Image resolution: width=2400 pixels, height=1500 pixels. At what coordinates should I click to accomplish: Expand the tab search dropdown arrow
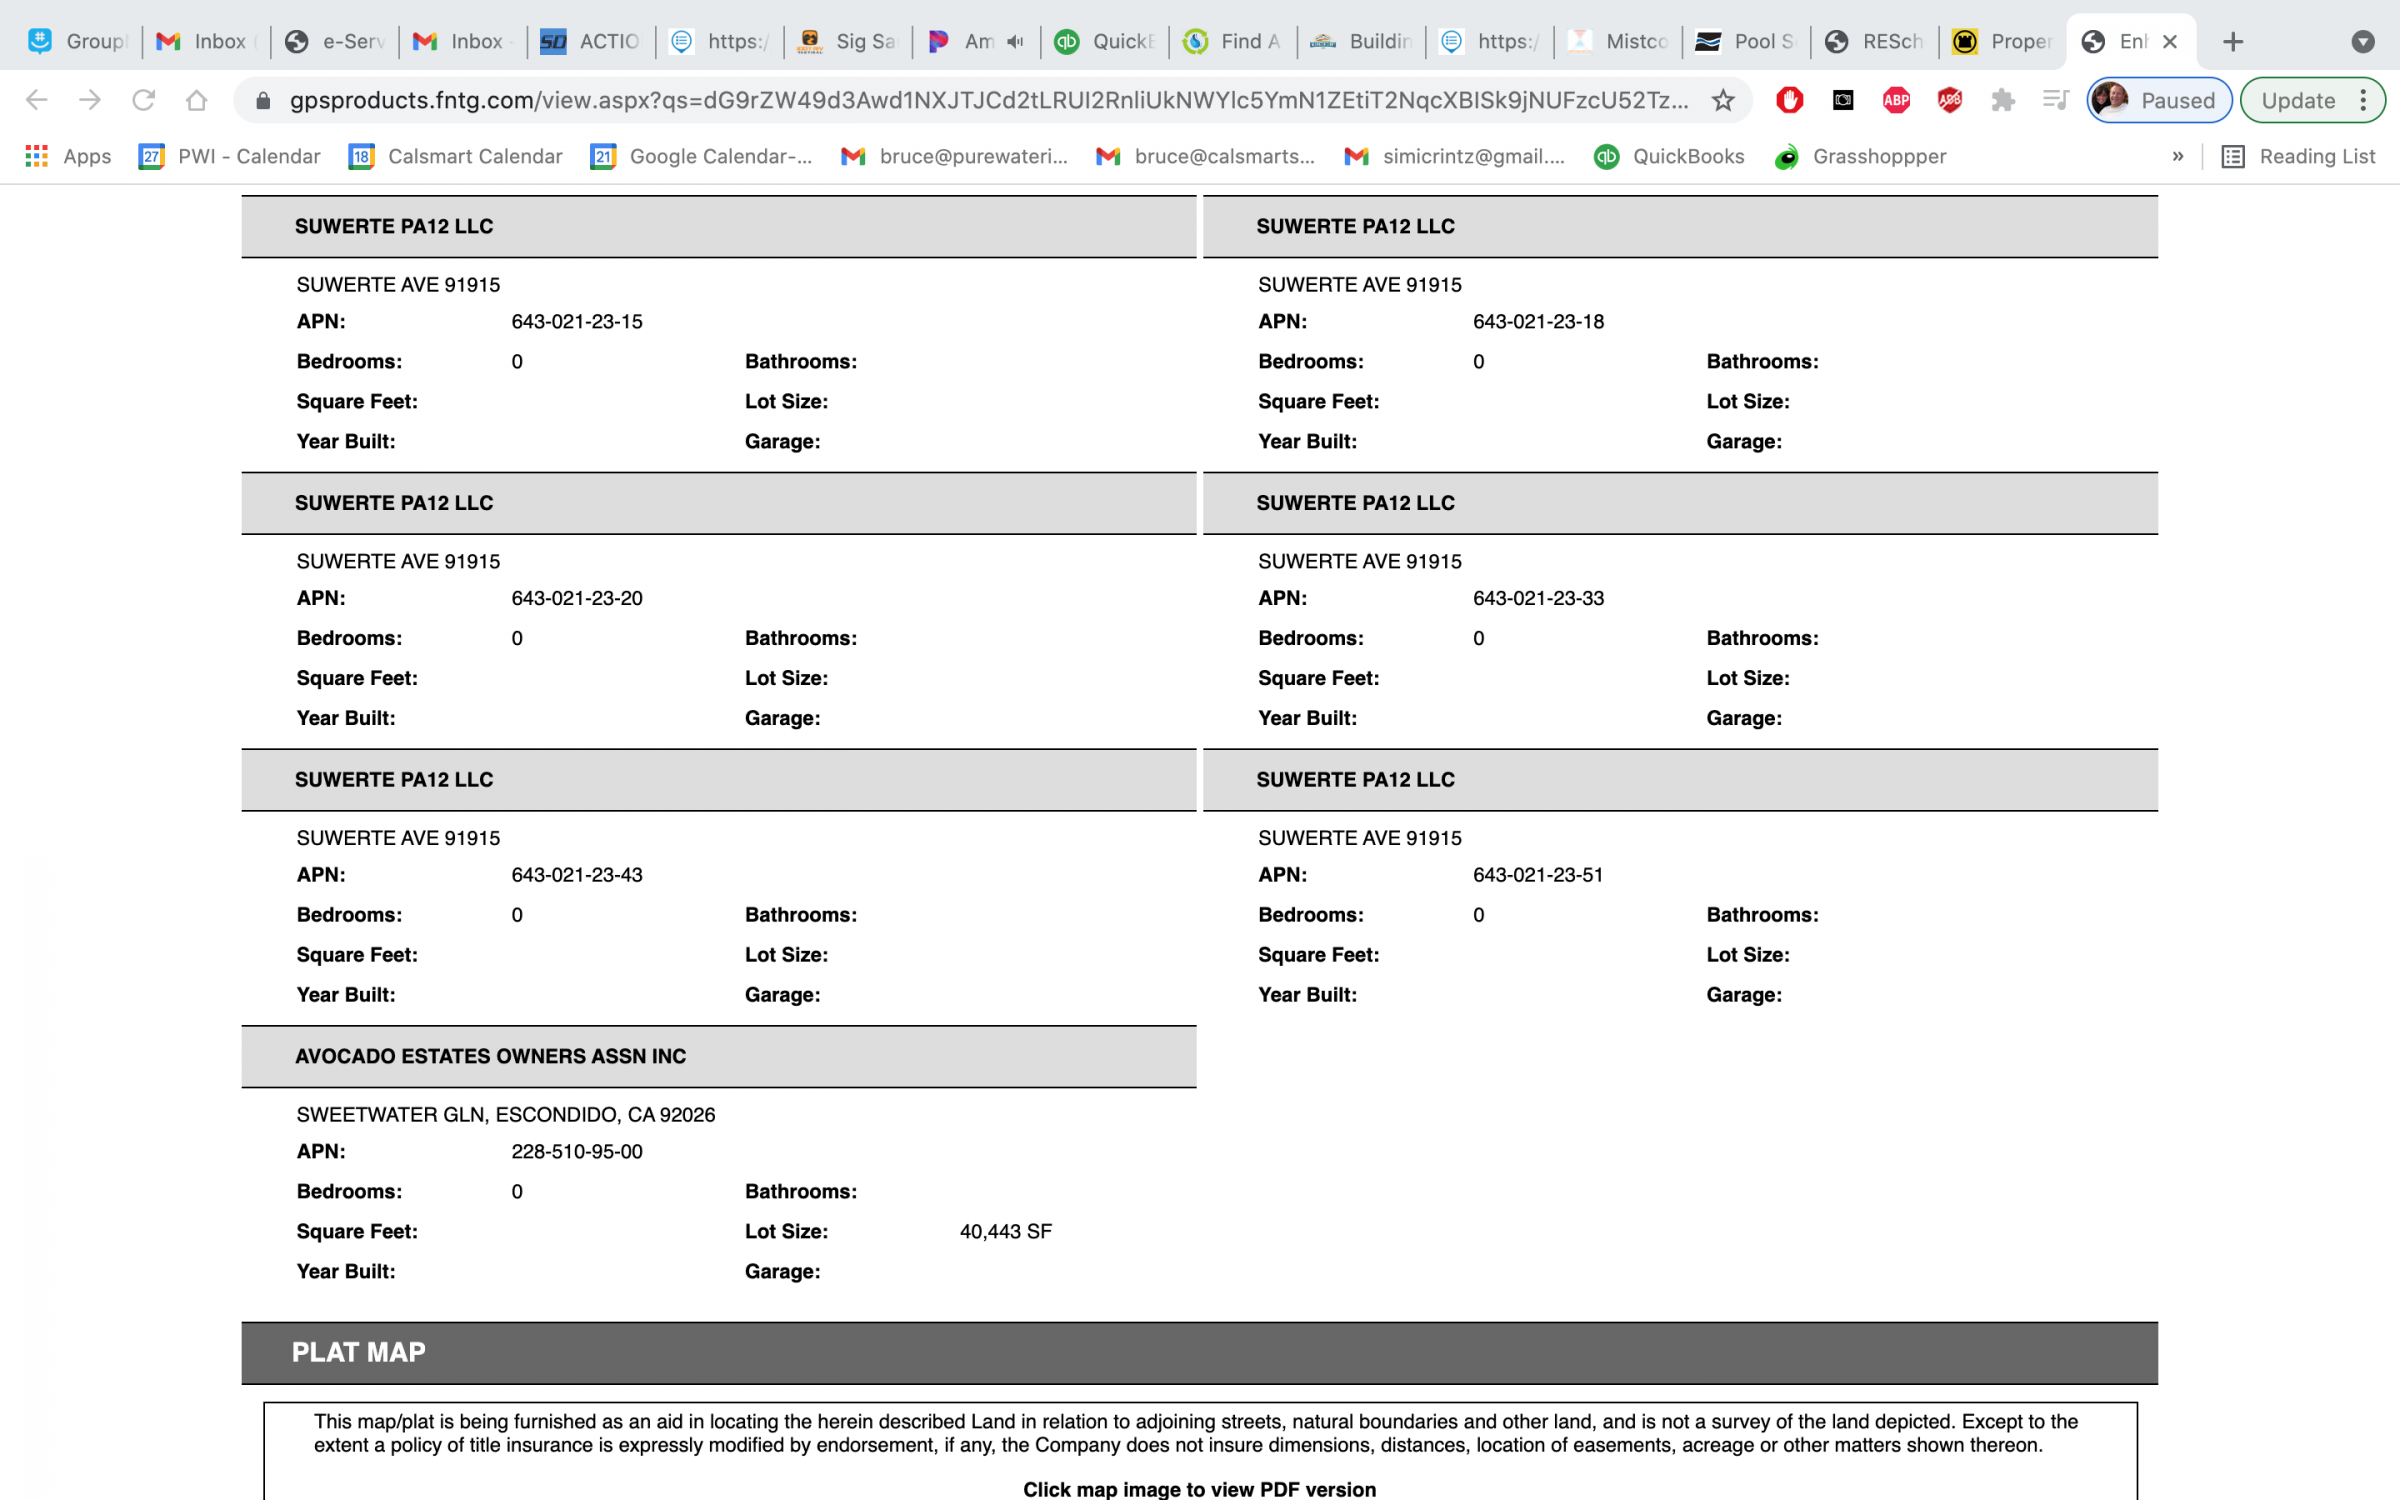pos(2362,41)
